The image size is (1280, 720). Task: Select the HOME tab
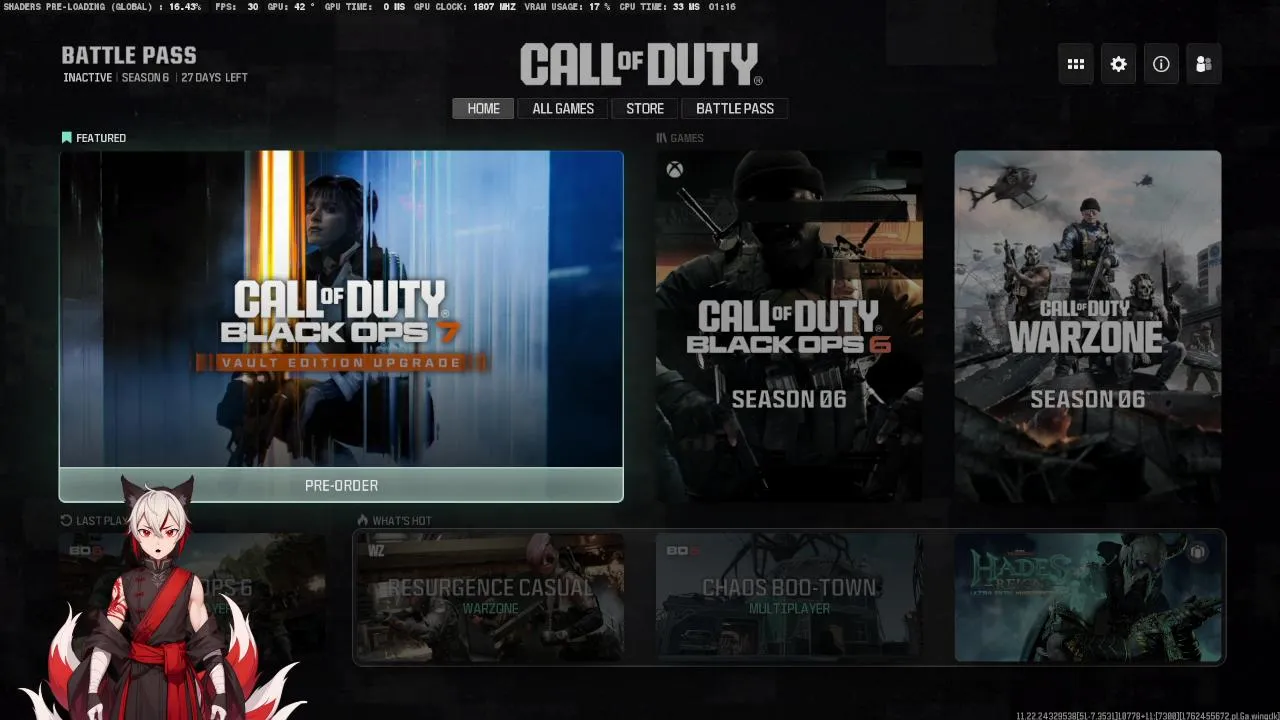pyautogui.click(x=483, y=109)
